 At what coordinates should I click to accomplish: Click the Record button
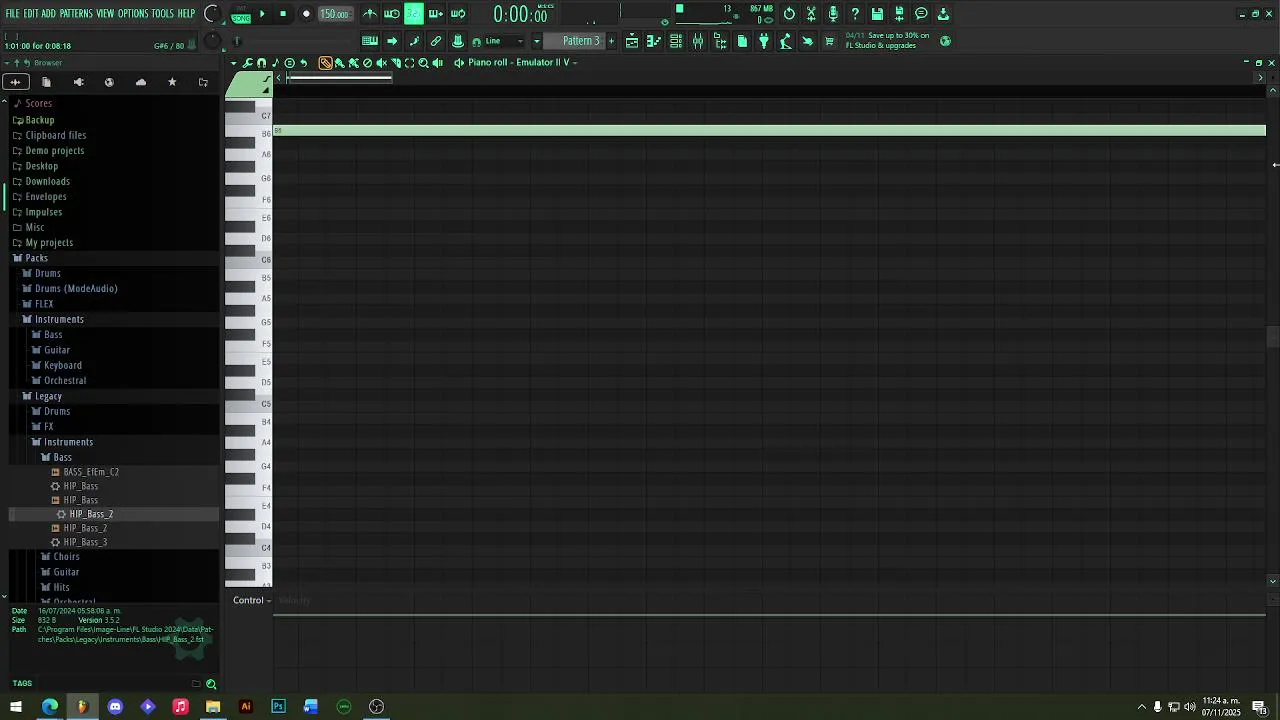click(x=306, y=14)
